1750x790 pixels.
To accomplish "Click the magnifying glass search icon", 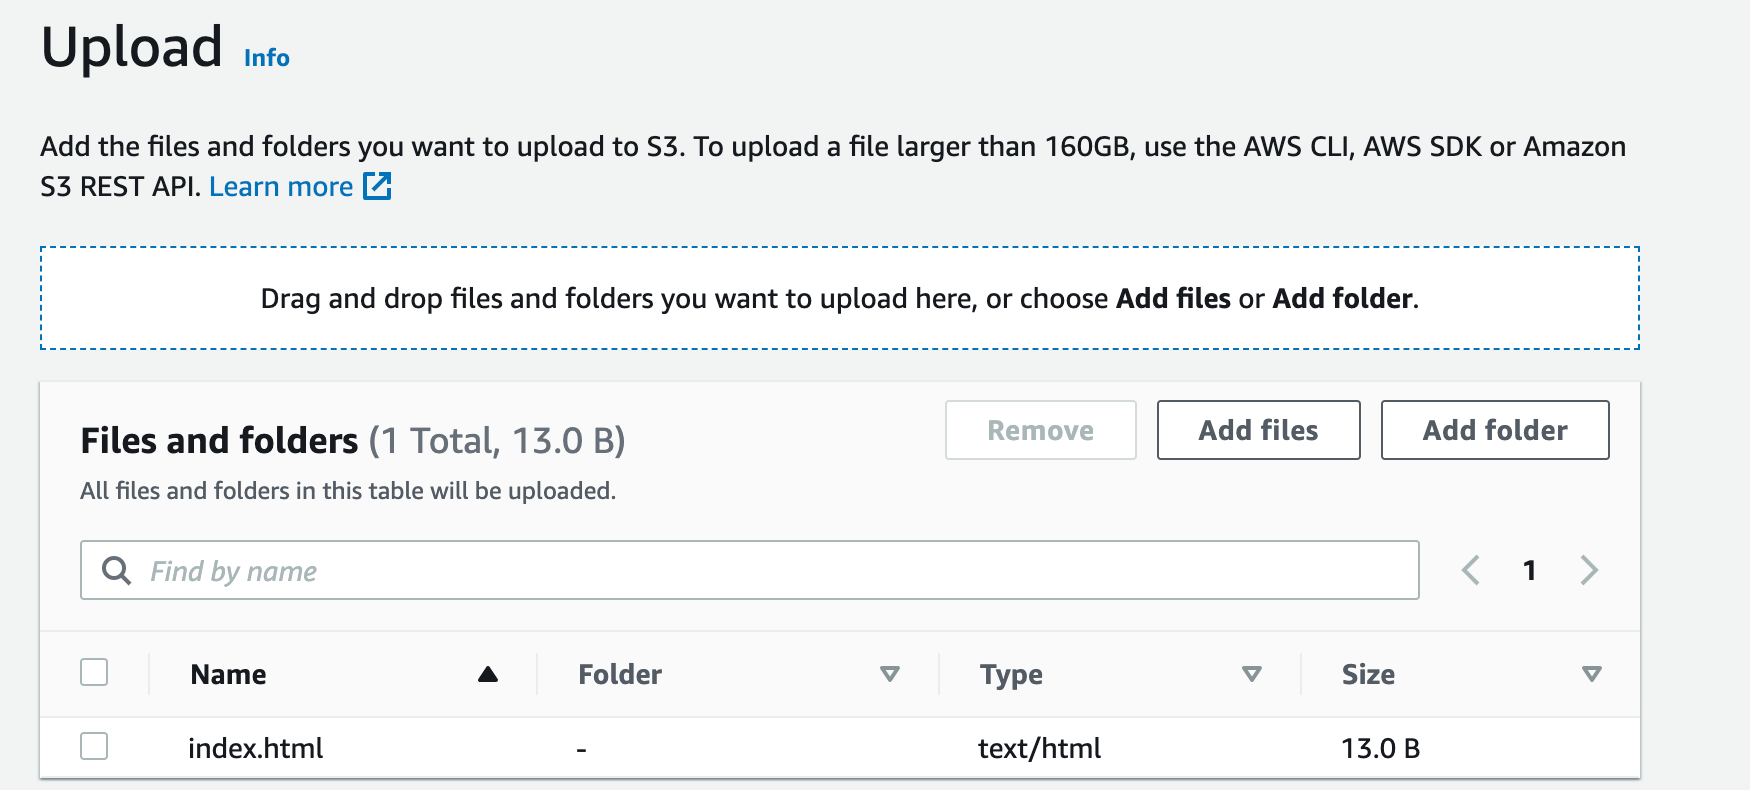I will point(116,570).
